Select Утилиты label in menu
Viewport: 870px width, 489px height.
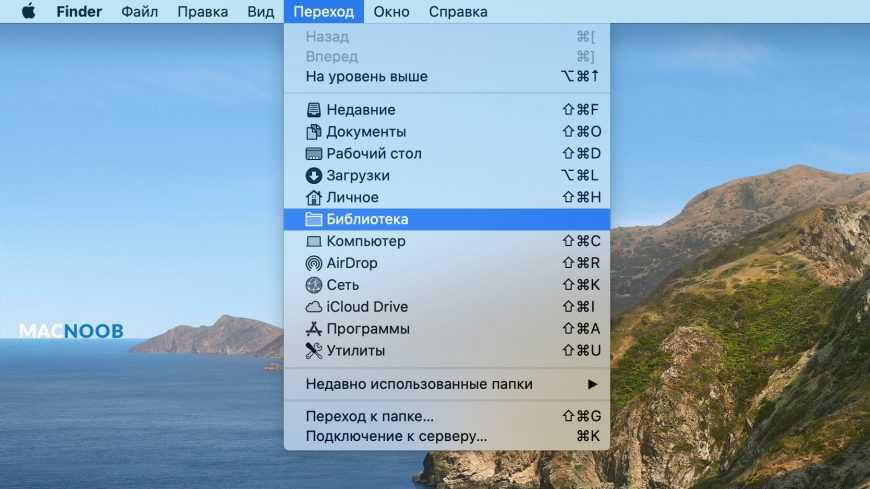click(x=356, y=351)
